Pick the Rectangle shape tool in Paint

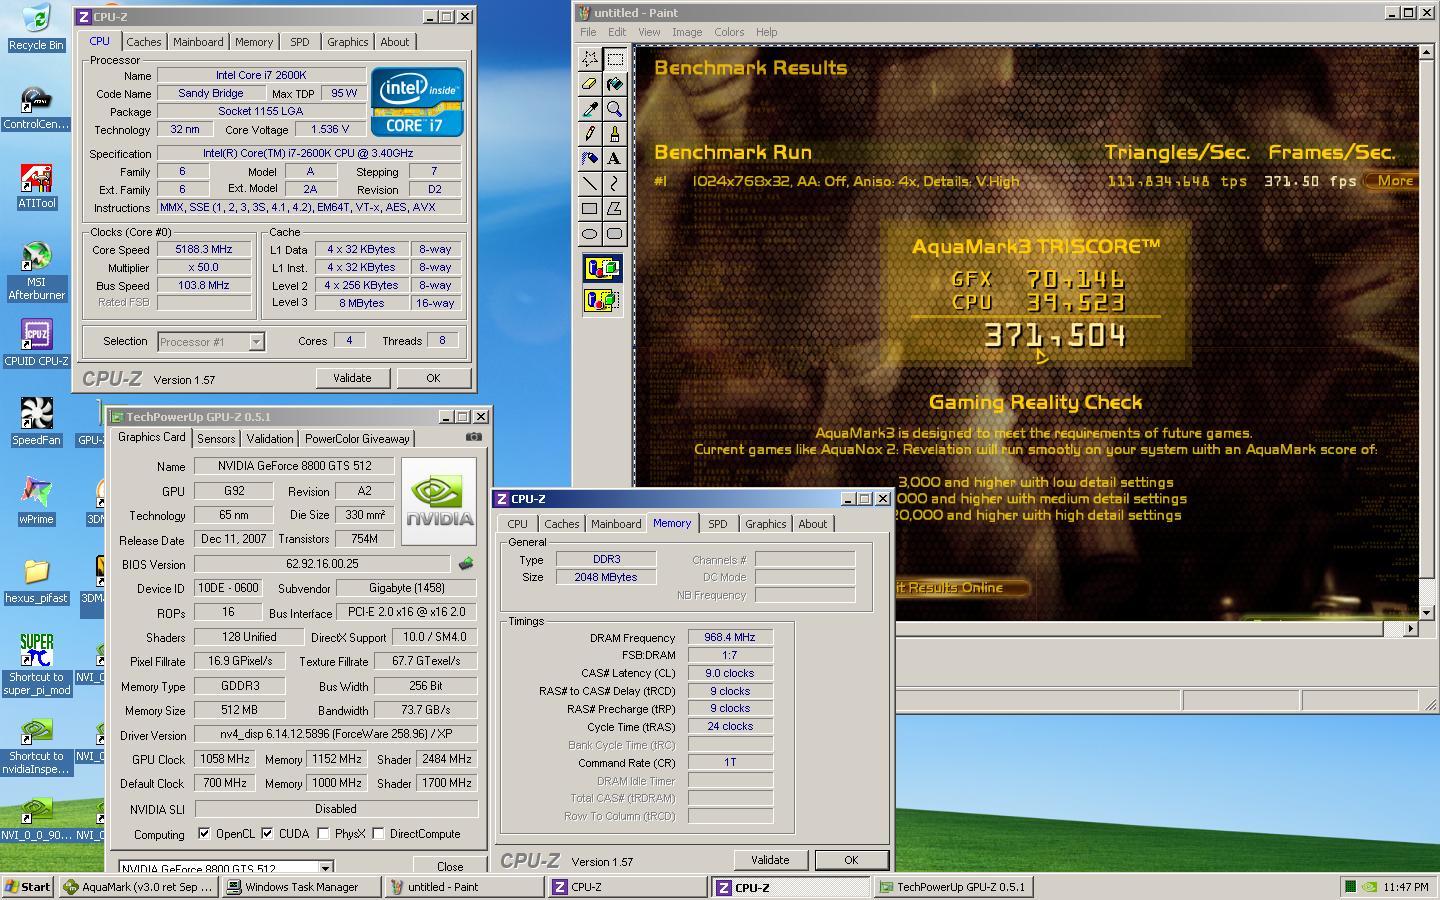coord(590,209)
